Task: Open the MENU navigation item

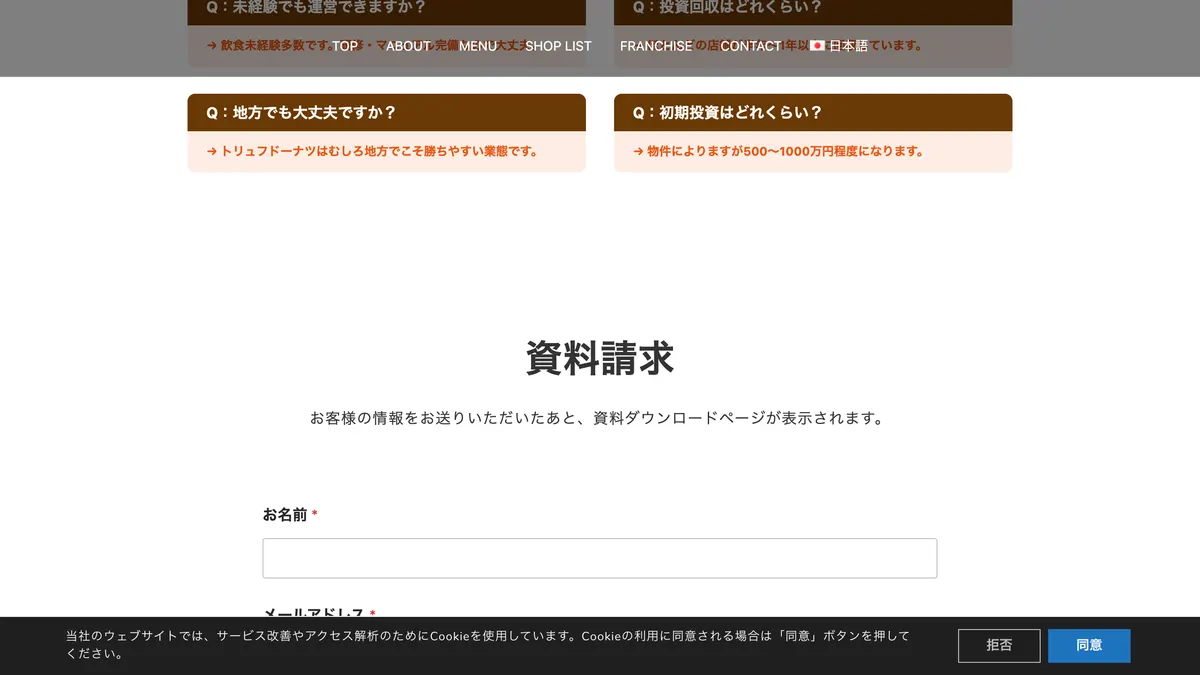Action: (478, 46)
